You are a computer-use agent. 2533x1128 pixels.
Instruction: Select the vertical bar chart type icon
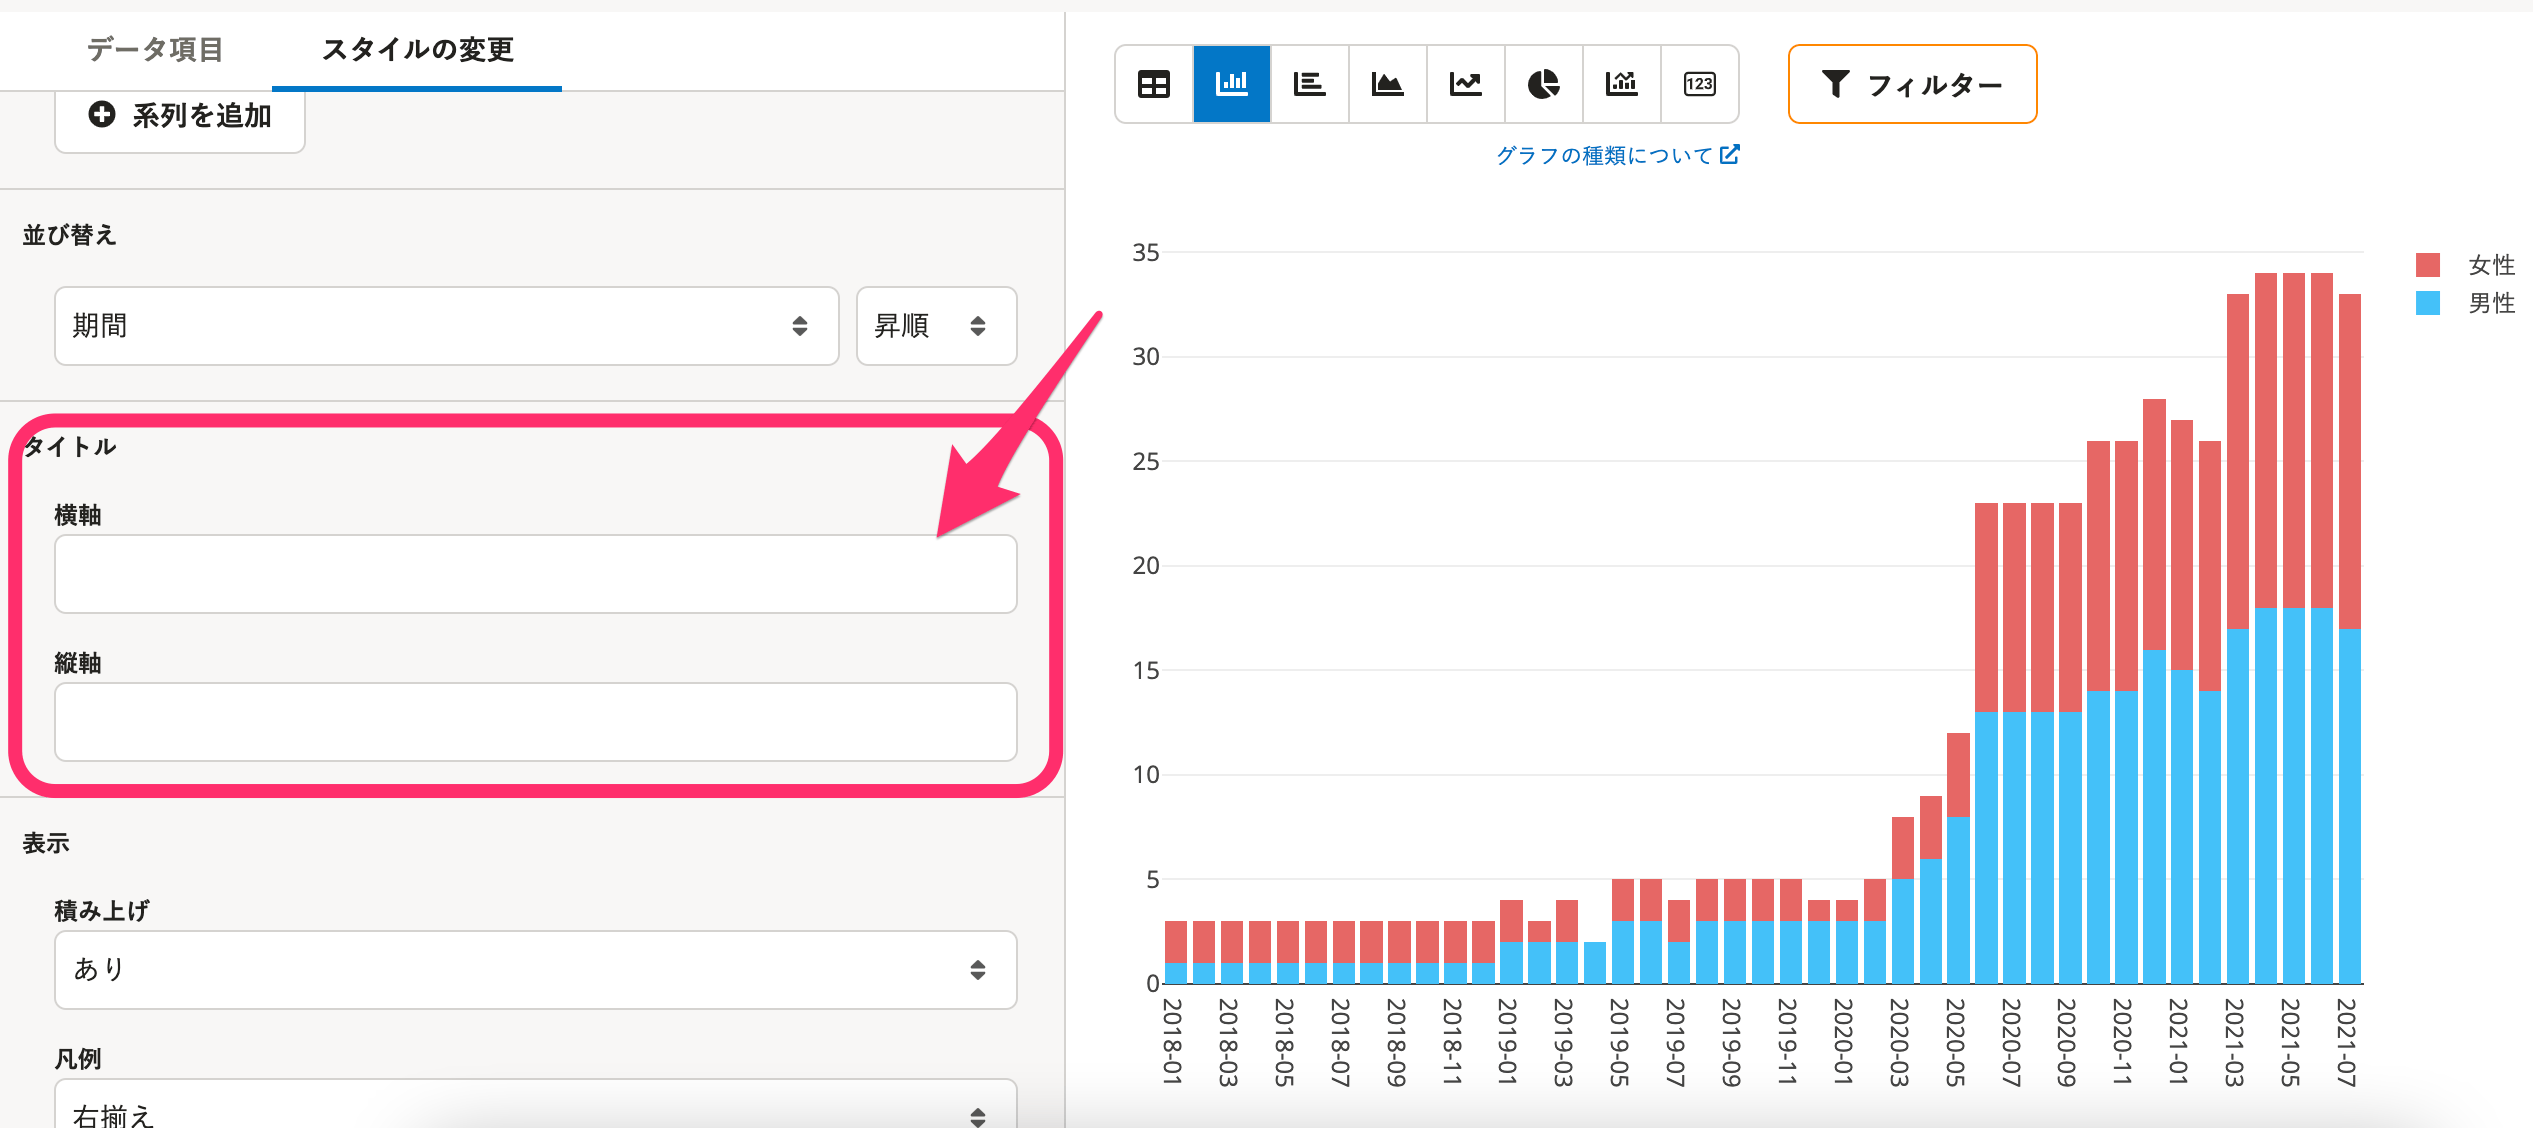click(1232, 84)
